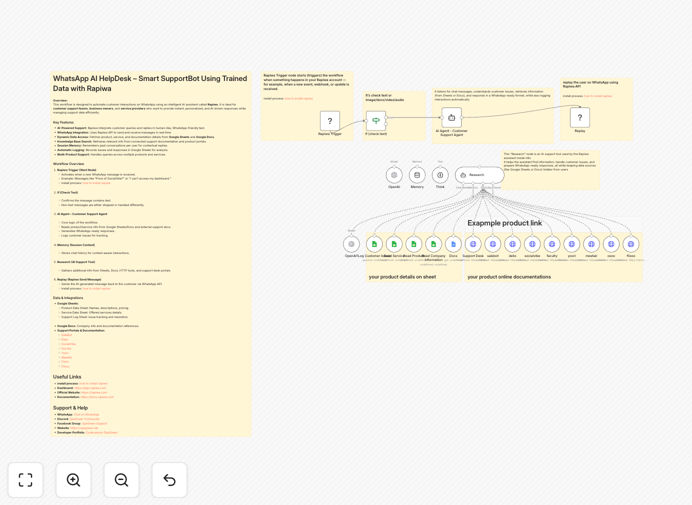The width and height of the screenshot is (692, 505).
Task: Select the Replay node on the right
Action: tap(580, 117)
